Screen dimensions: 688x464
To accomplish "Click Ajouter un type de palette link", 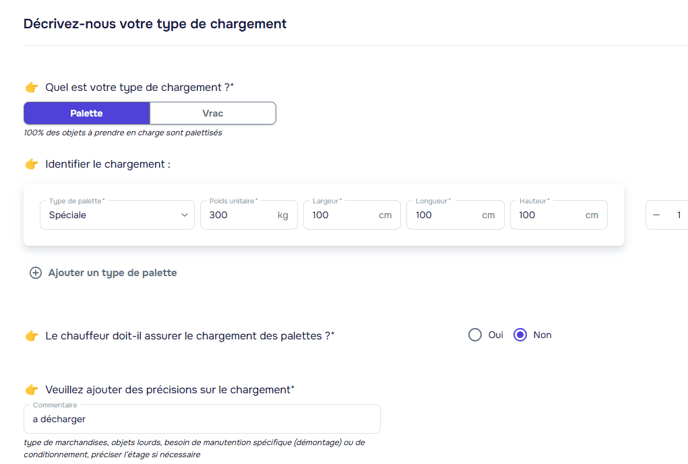I will coord(112,273).
